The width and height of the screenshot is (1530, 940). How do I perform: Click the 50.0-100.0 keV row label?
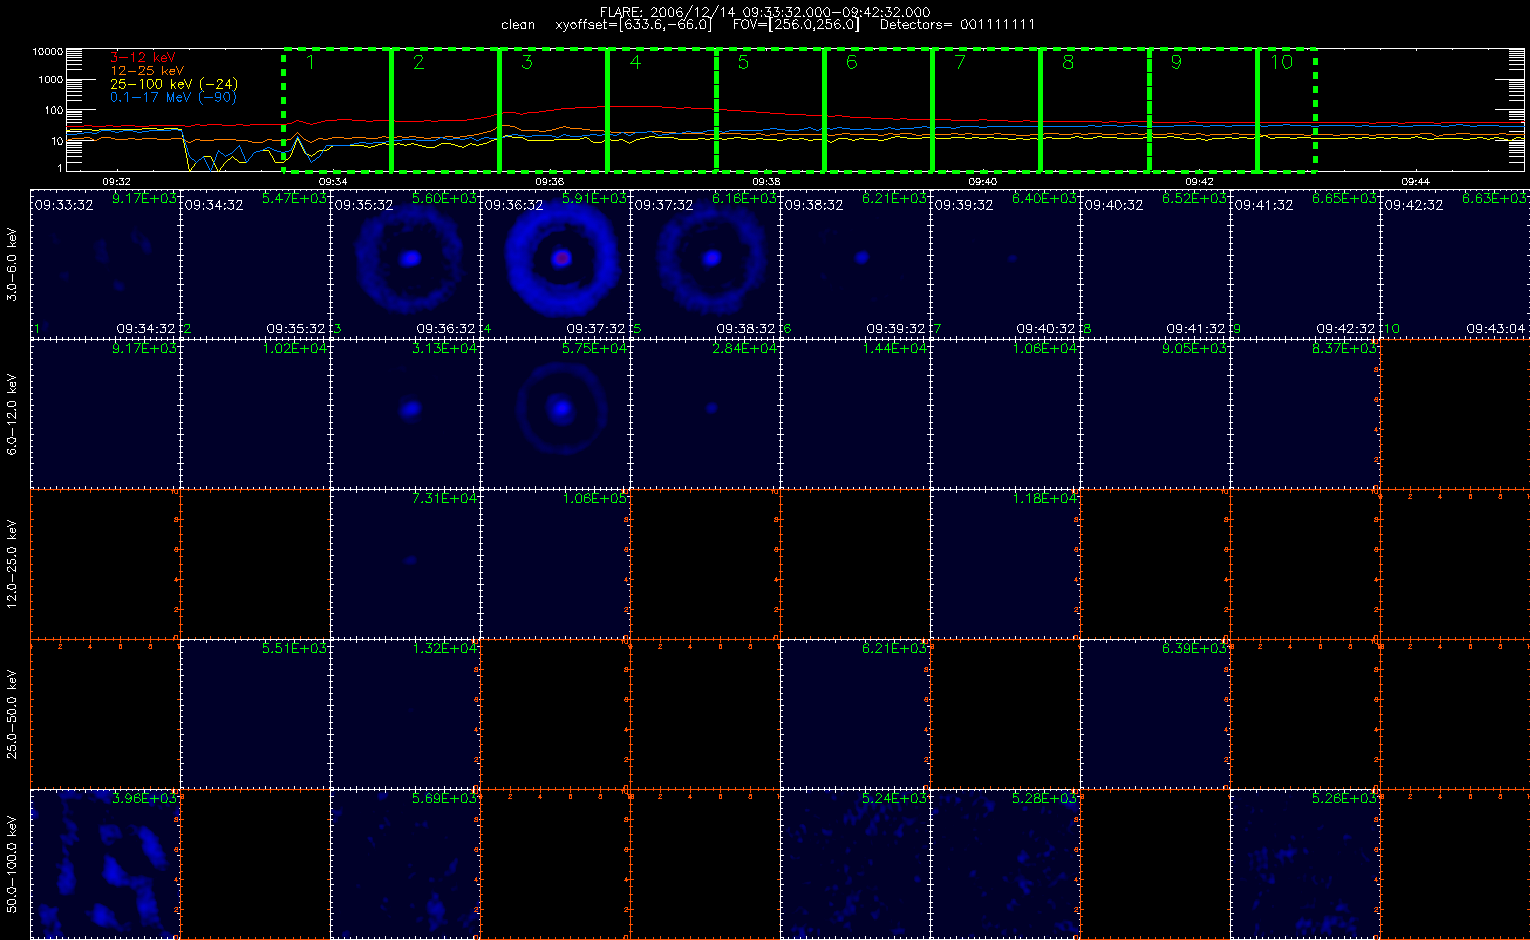coord(12,864)
